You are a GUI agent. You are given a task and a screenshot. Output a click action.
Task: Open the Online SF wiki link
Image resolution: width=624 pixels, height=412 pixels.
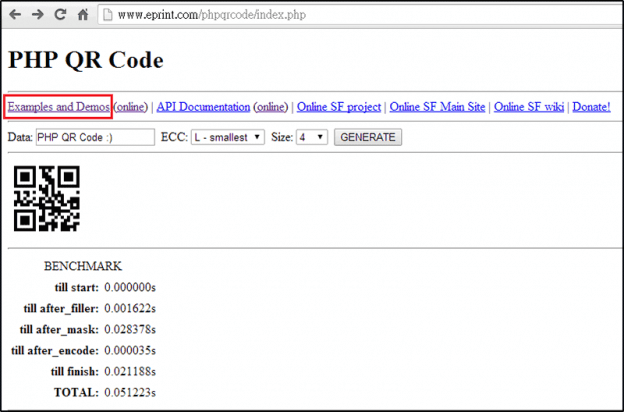click(x=529, y=106)
